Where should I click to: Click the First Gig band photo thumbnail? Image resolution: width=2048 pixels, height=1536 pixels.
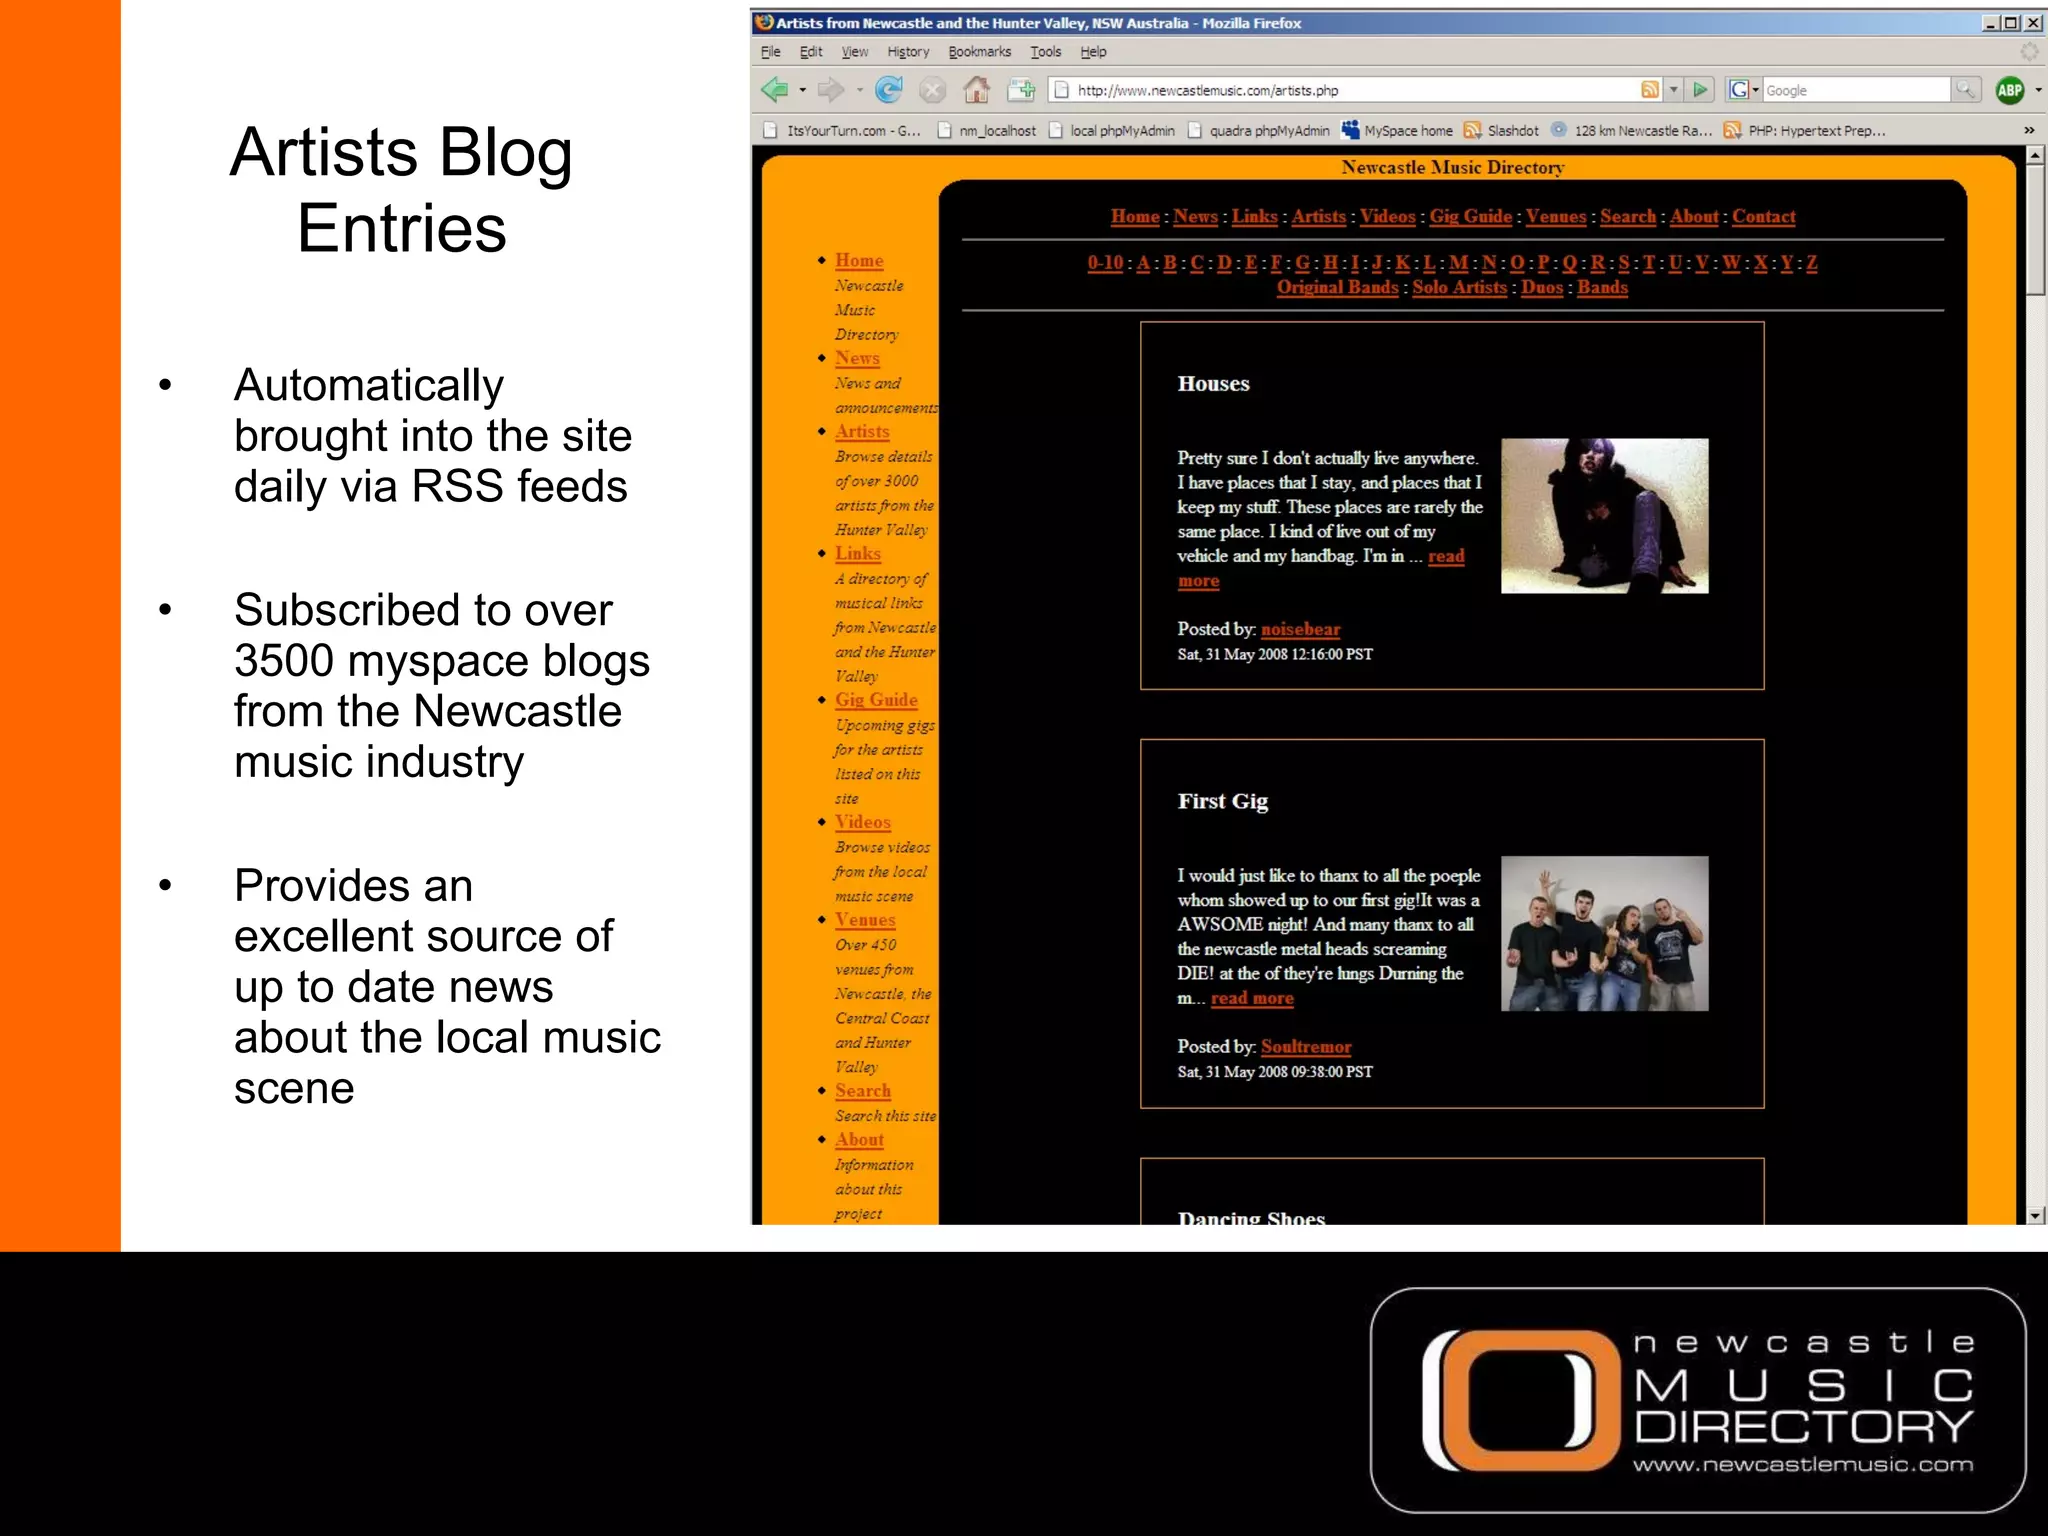coord(1604,933)
